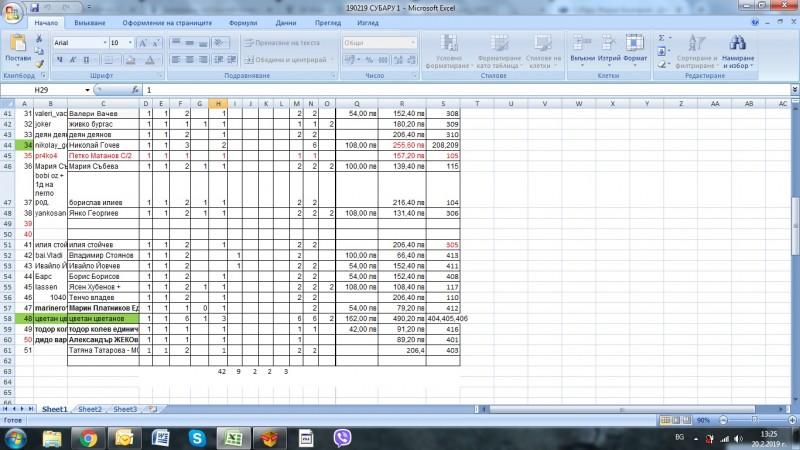Decrease decimal places
The height and width of the screenshot is (450, 800).
tap(411, 60)
